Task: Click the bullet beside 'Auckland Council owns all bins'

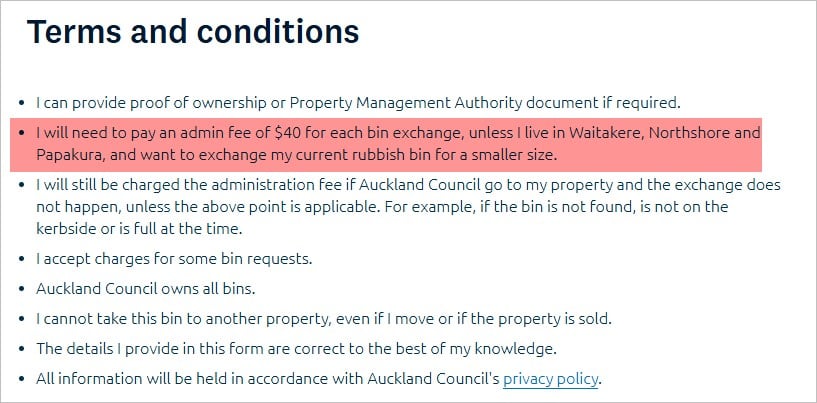Action: point(21,289)
